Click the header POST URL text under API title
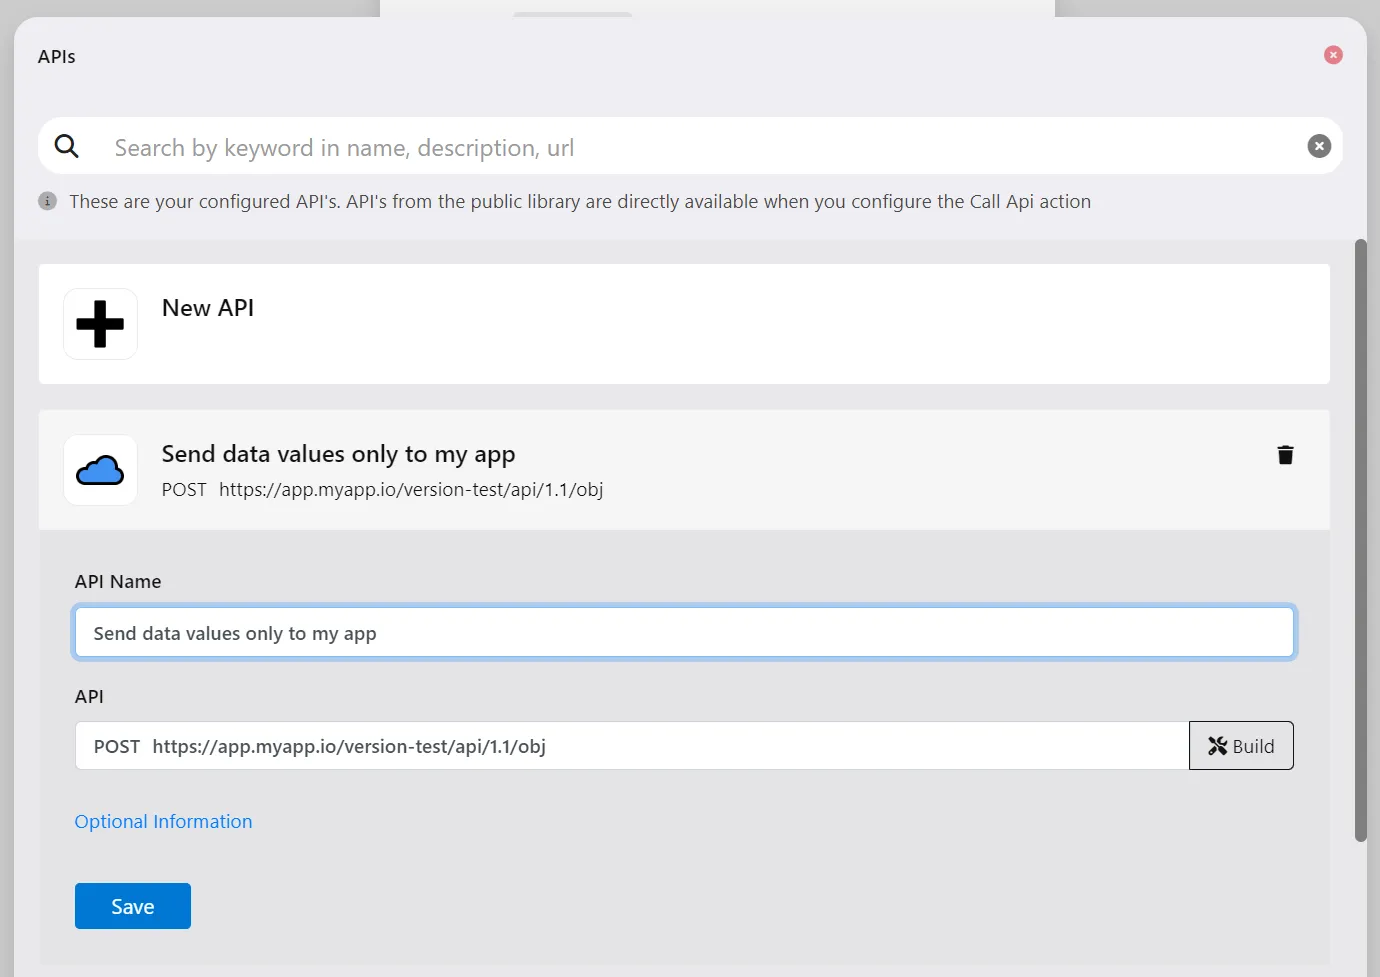 [382, 489]
